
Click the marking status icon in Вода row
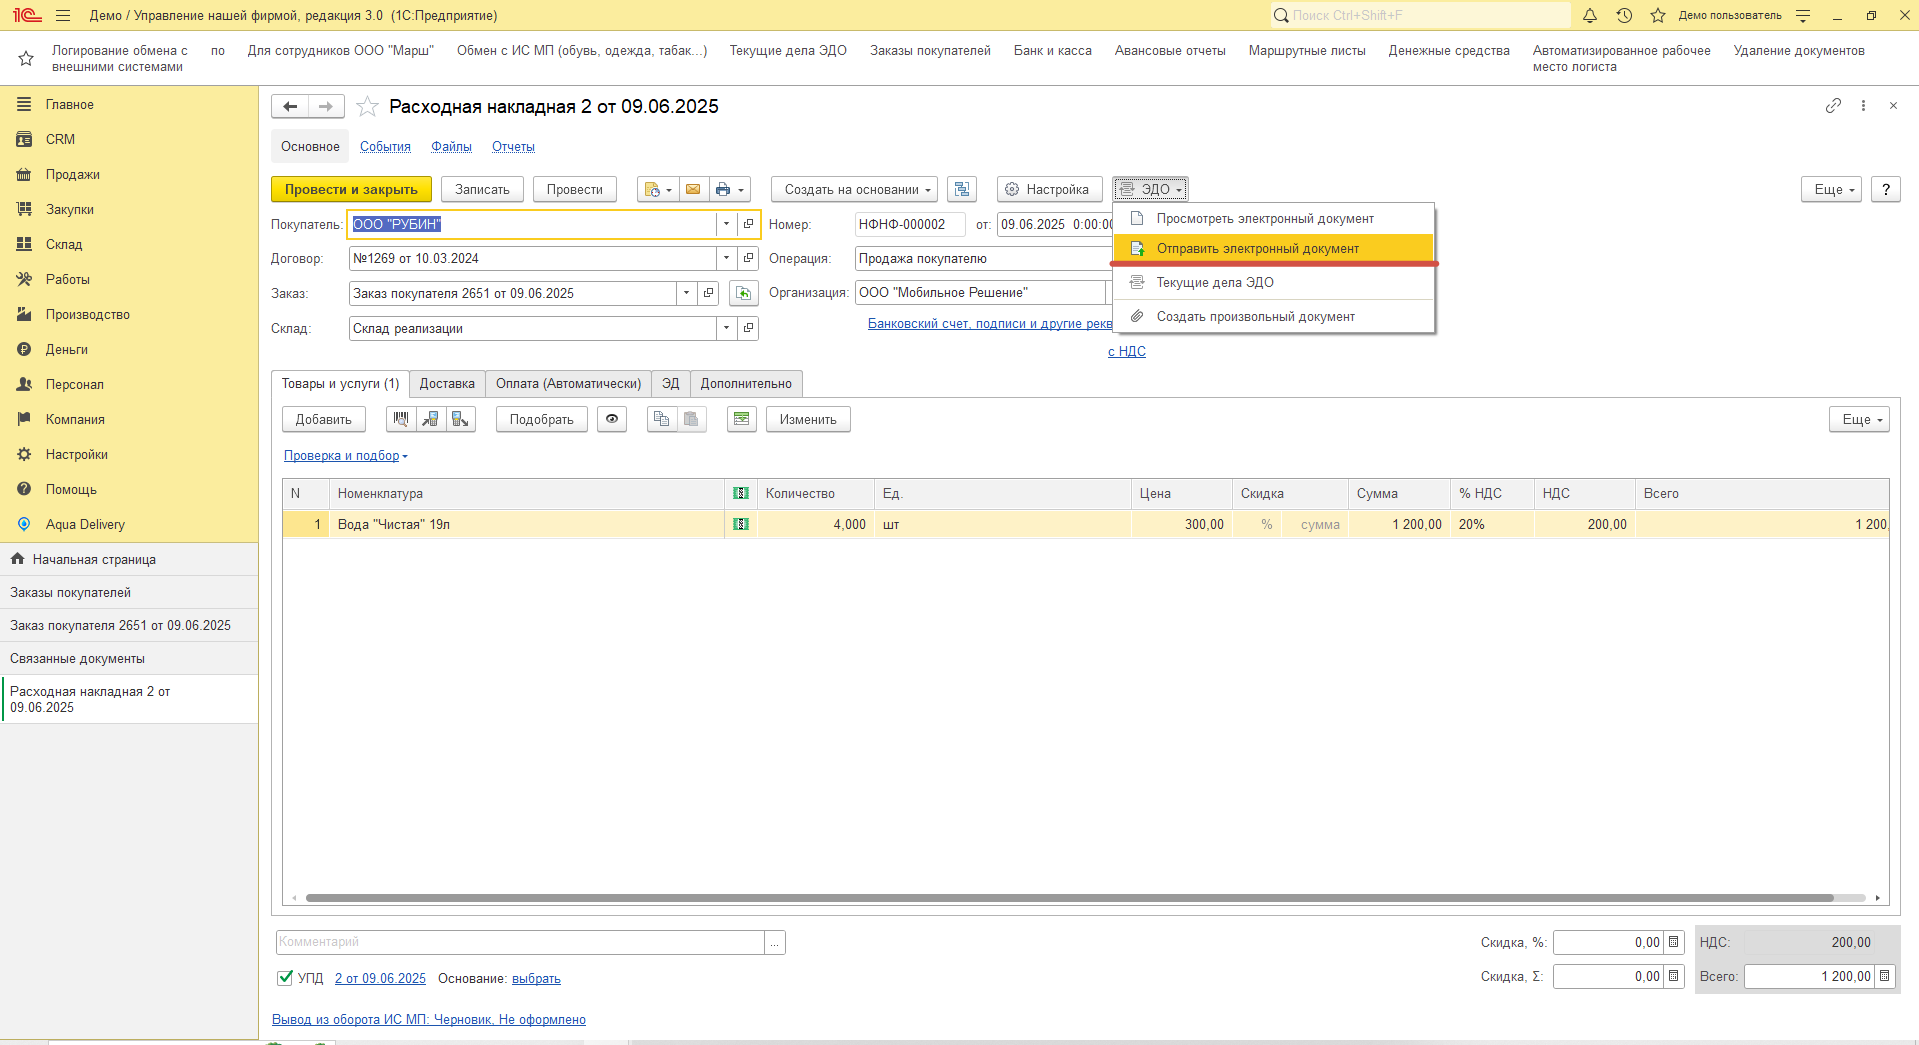(x=741, y=524)
